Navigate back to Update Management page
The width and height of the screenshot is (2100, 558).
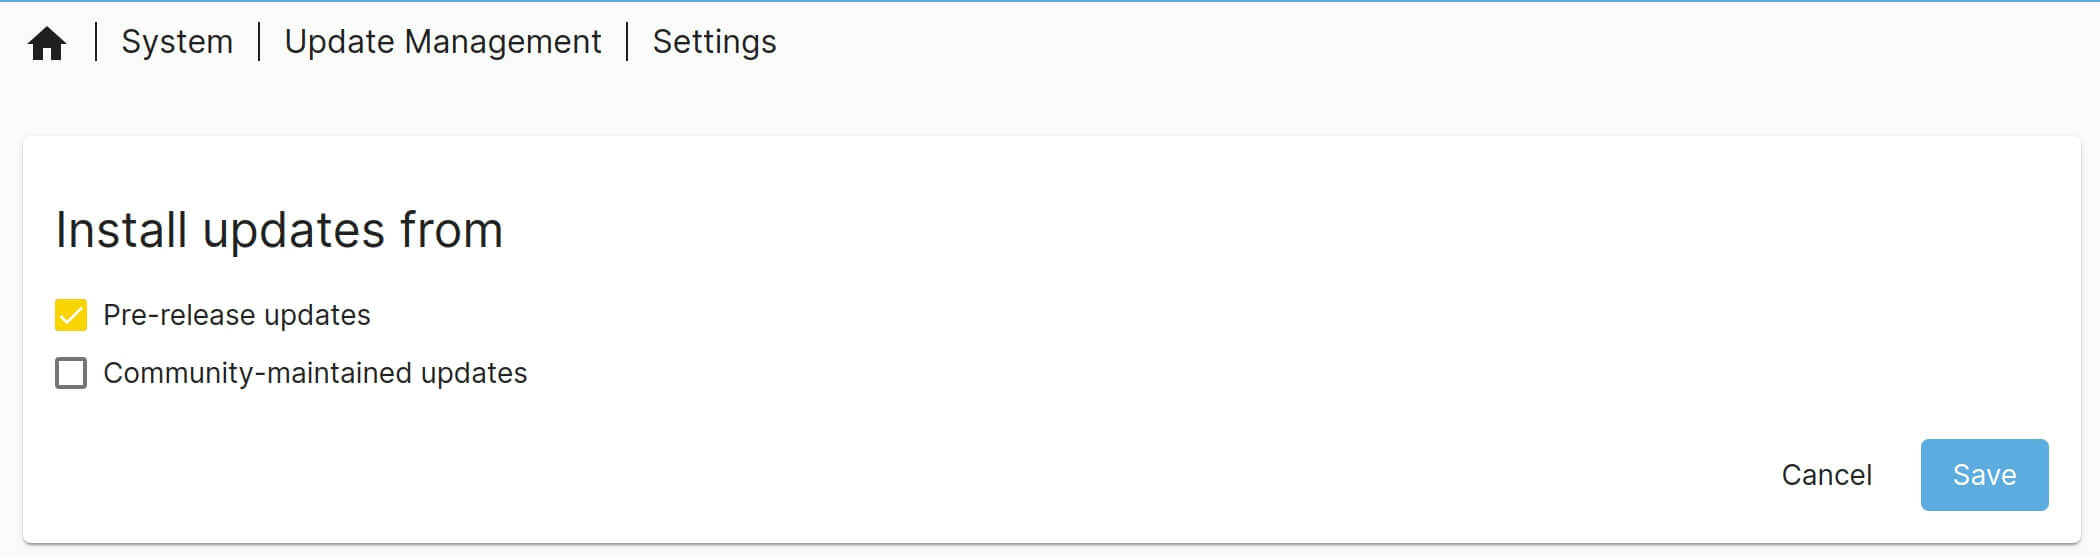pyautogui.click(x=443, y=42)
